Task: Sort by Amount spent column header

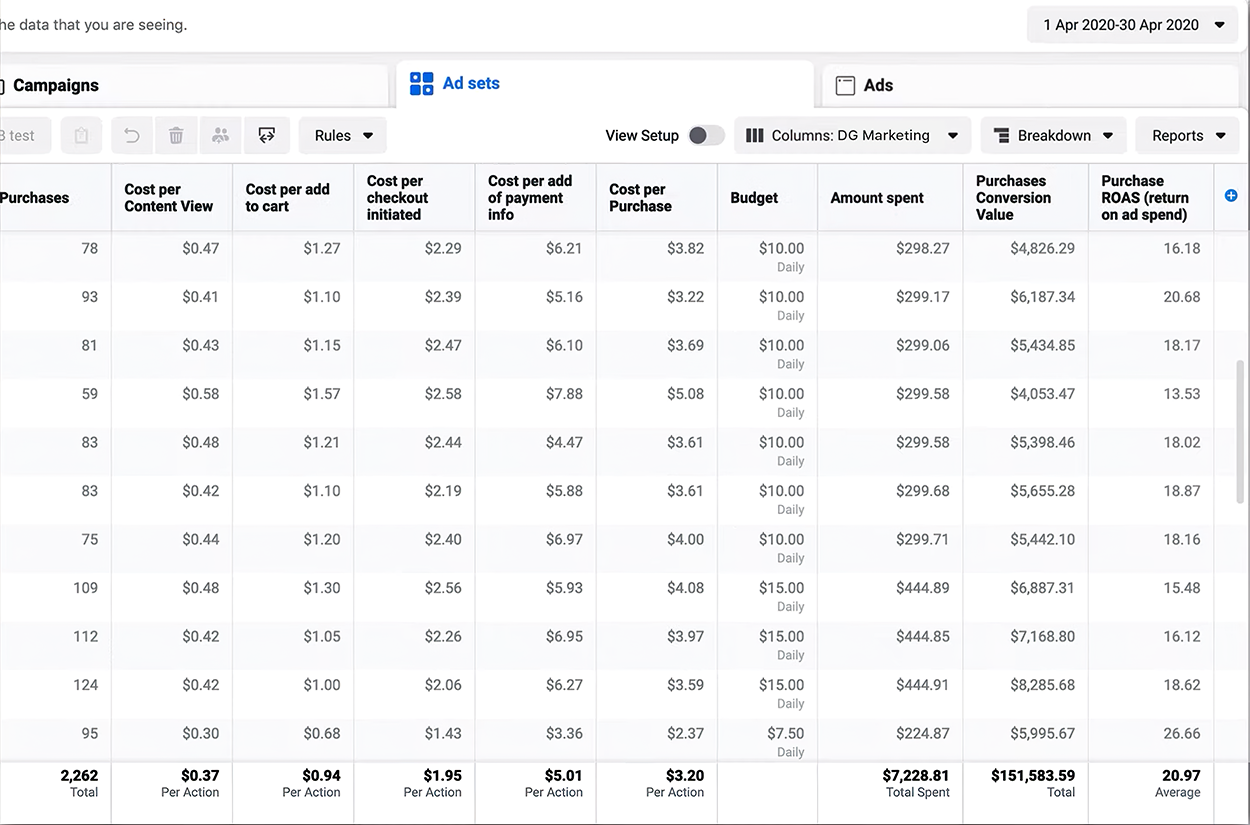Action: (876, 198)
